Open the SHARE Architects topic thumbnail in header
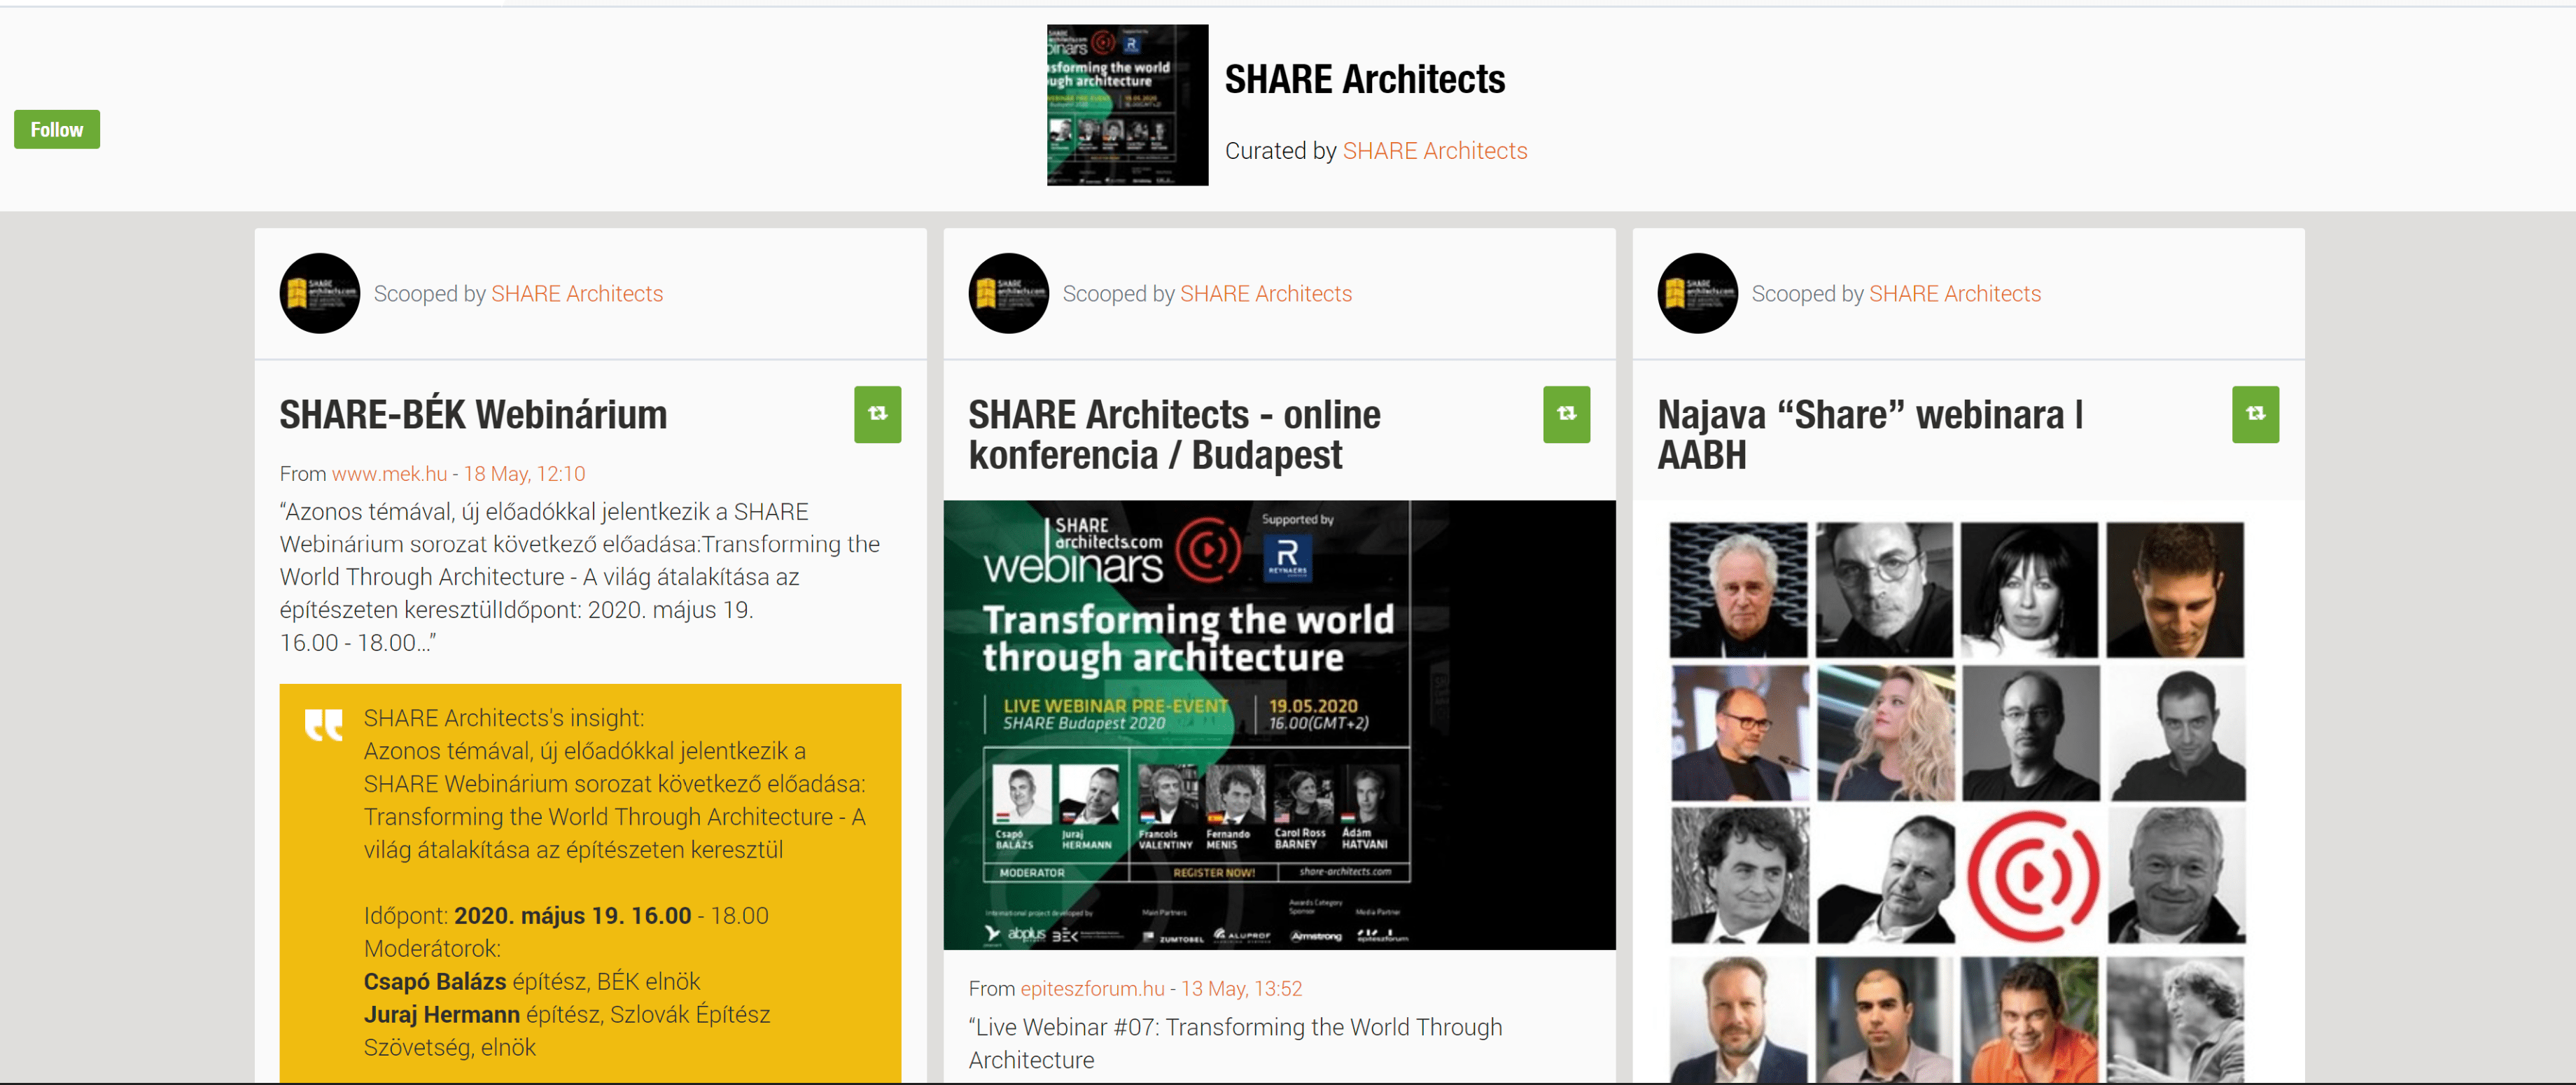The width and height of the screenshot is (2576, 1085). point(1127,105)
